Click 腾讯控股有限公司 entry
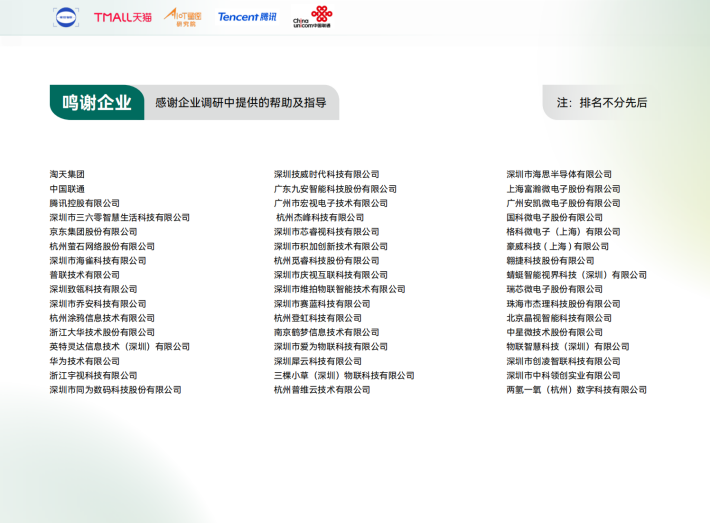710x523 pixels. [x=84, y=203]
